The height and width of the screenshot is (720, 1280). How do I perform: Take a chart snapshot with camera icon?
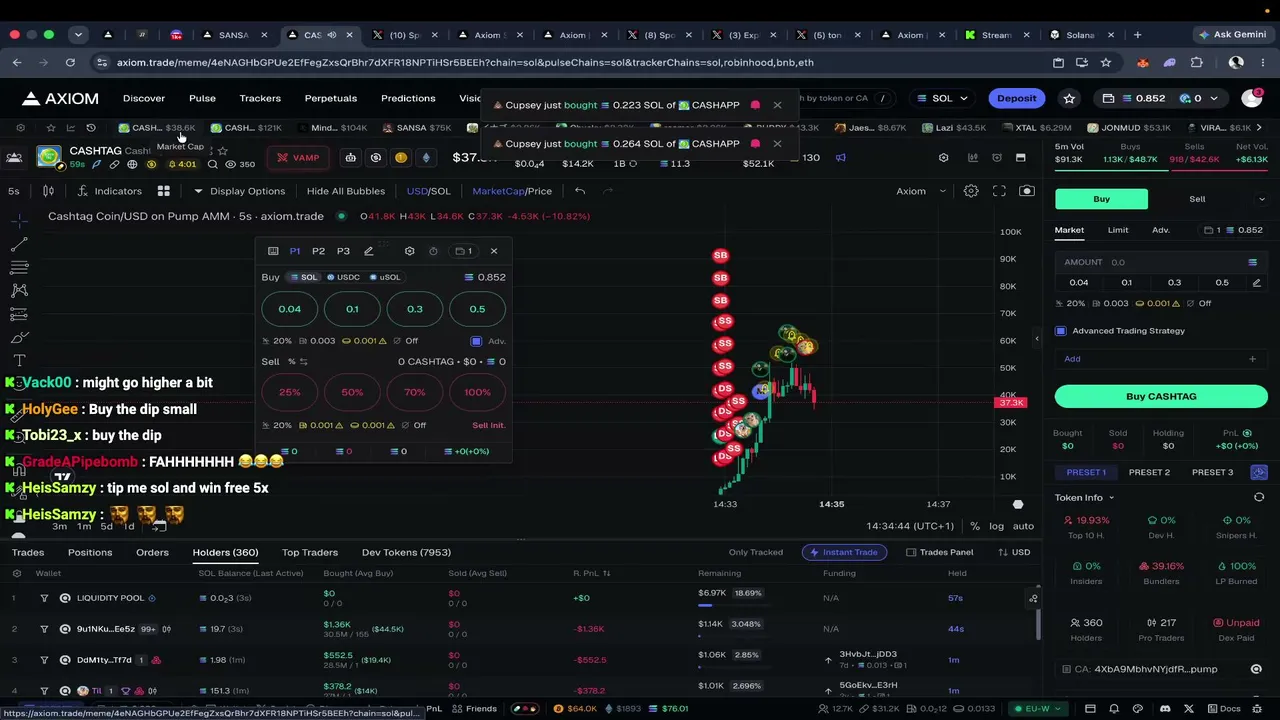(1027, 191)
